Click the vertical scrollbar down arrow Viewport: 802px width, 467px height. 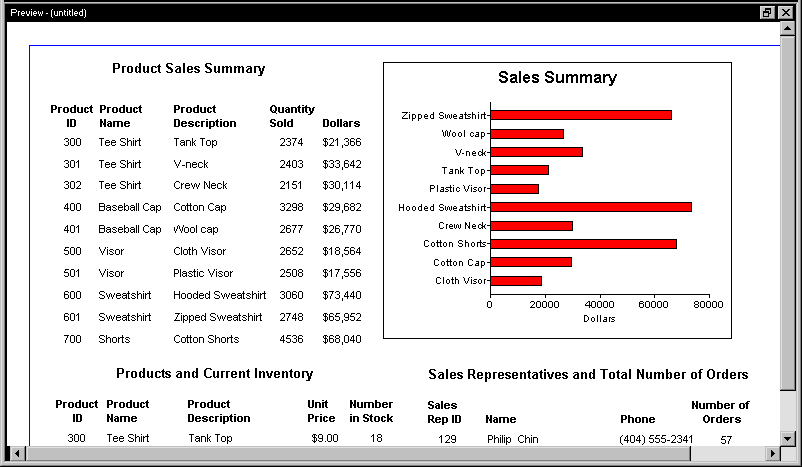(787, 438)
